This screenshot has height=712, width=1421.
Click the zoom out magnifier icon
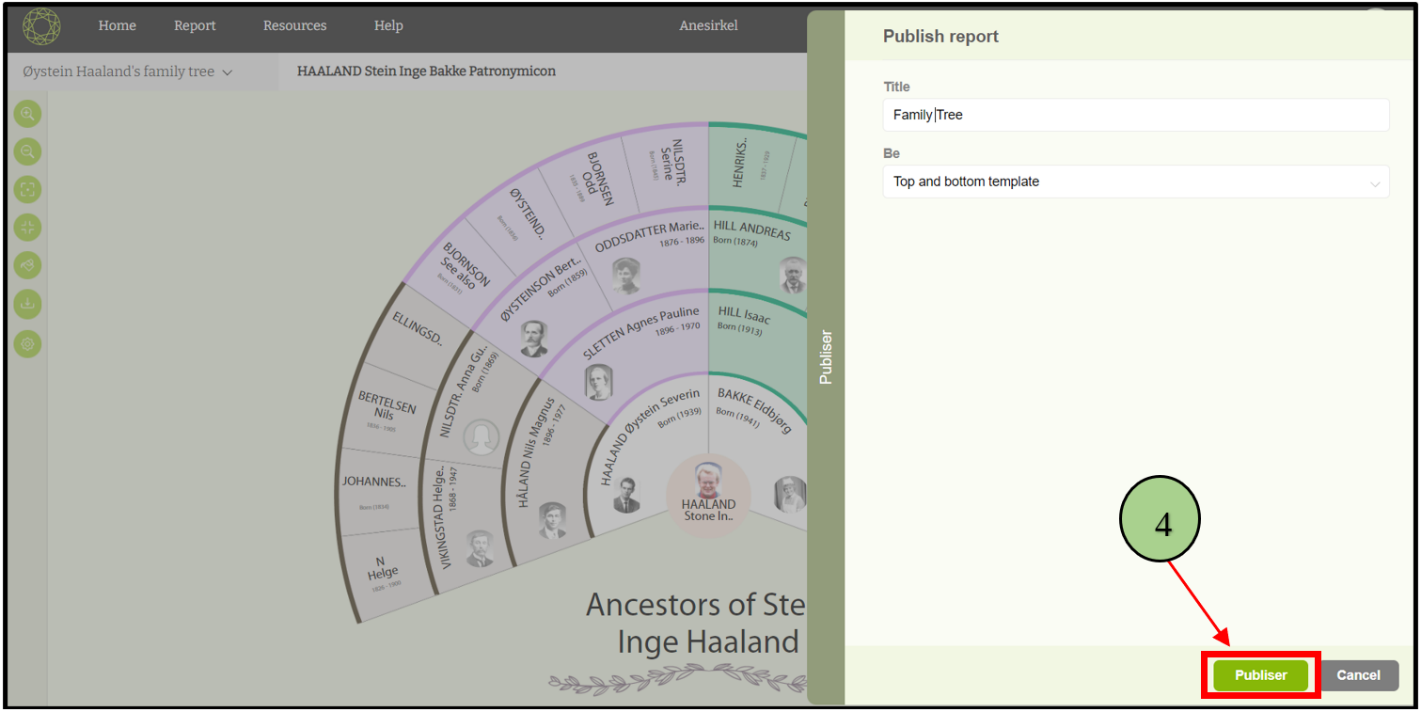pos(28,152)
